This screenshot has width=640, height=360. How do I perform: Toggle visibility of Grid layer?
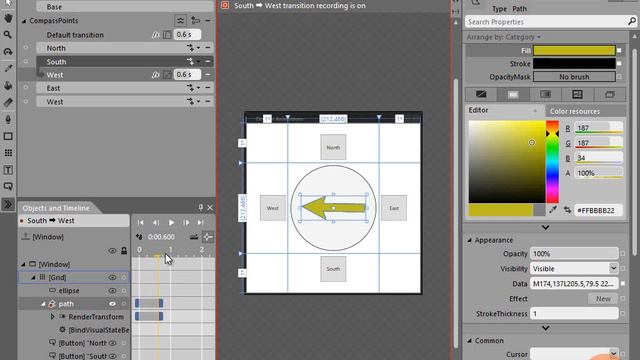point(112,278)
